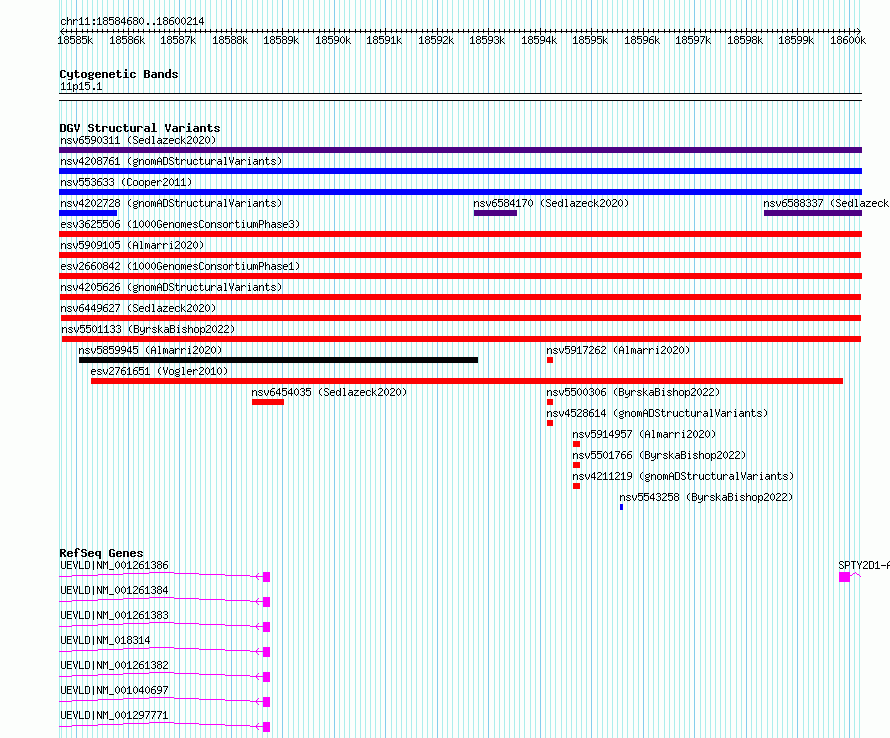Select the nsv6588337 purple variant bar
Screen dimensions: 890x738
point(813,213)
